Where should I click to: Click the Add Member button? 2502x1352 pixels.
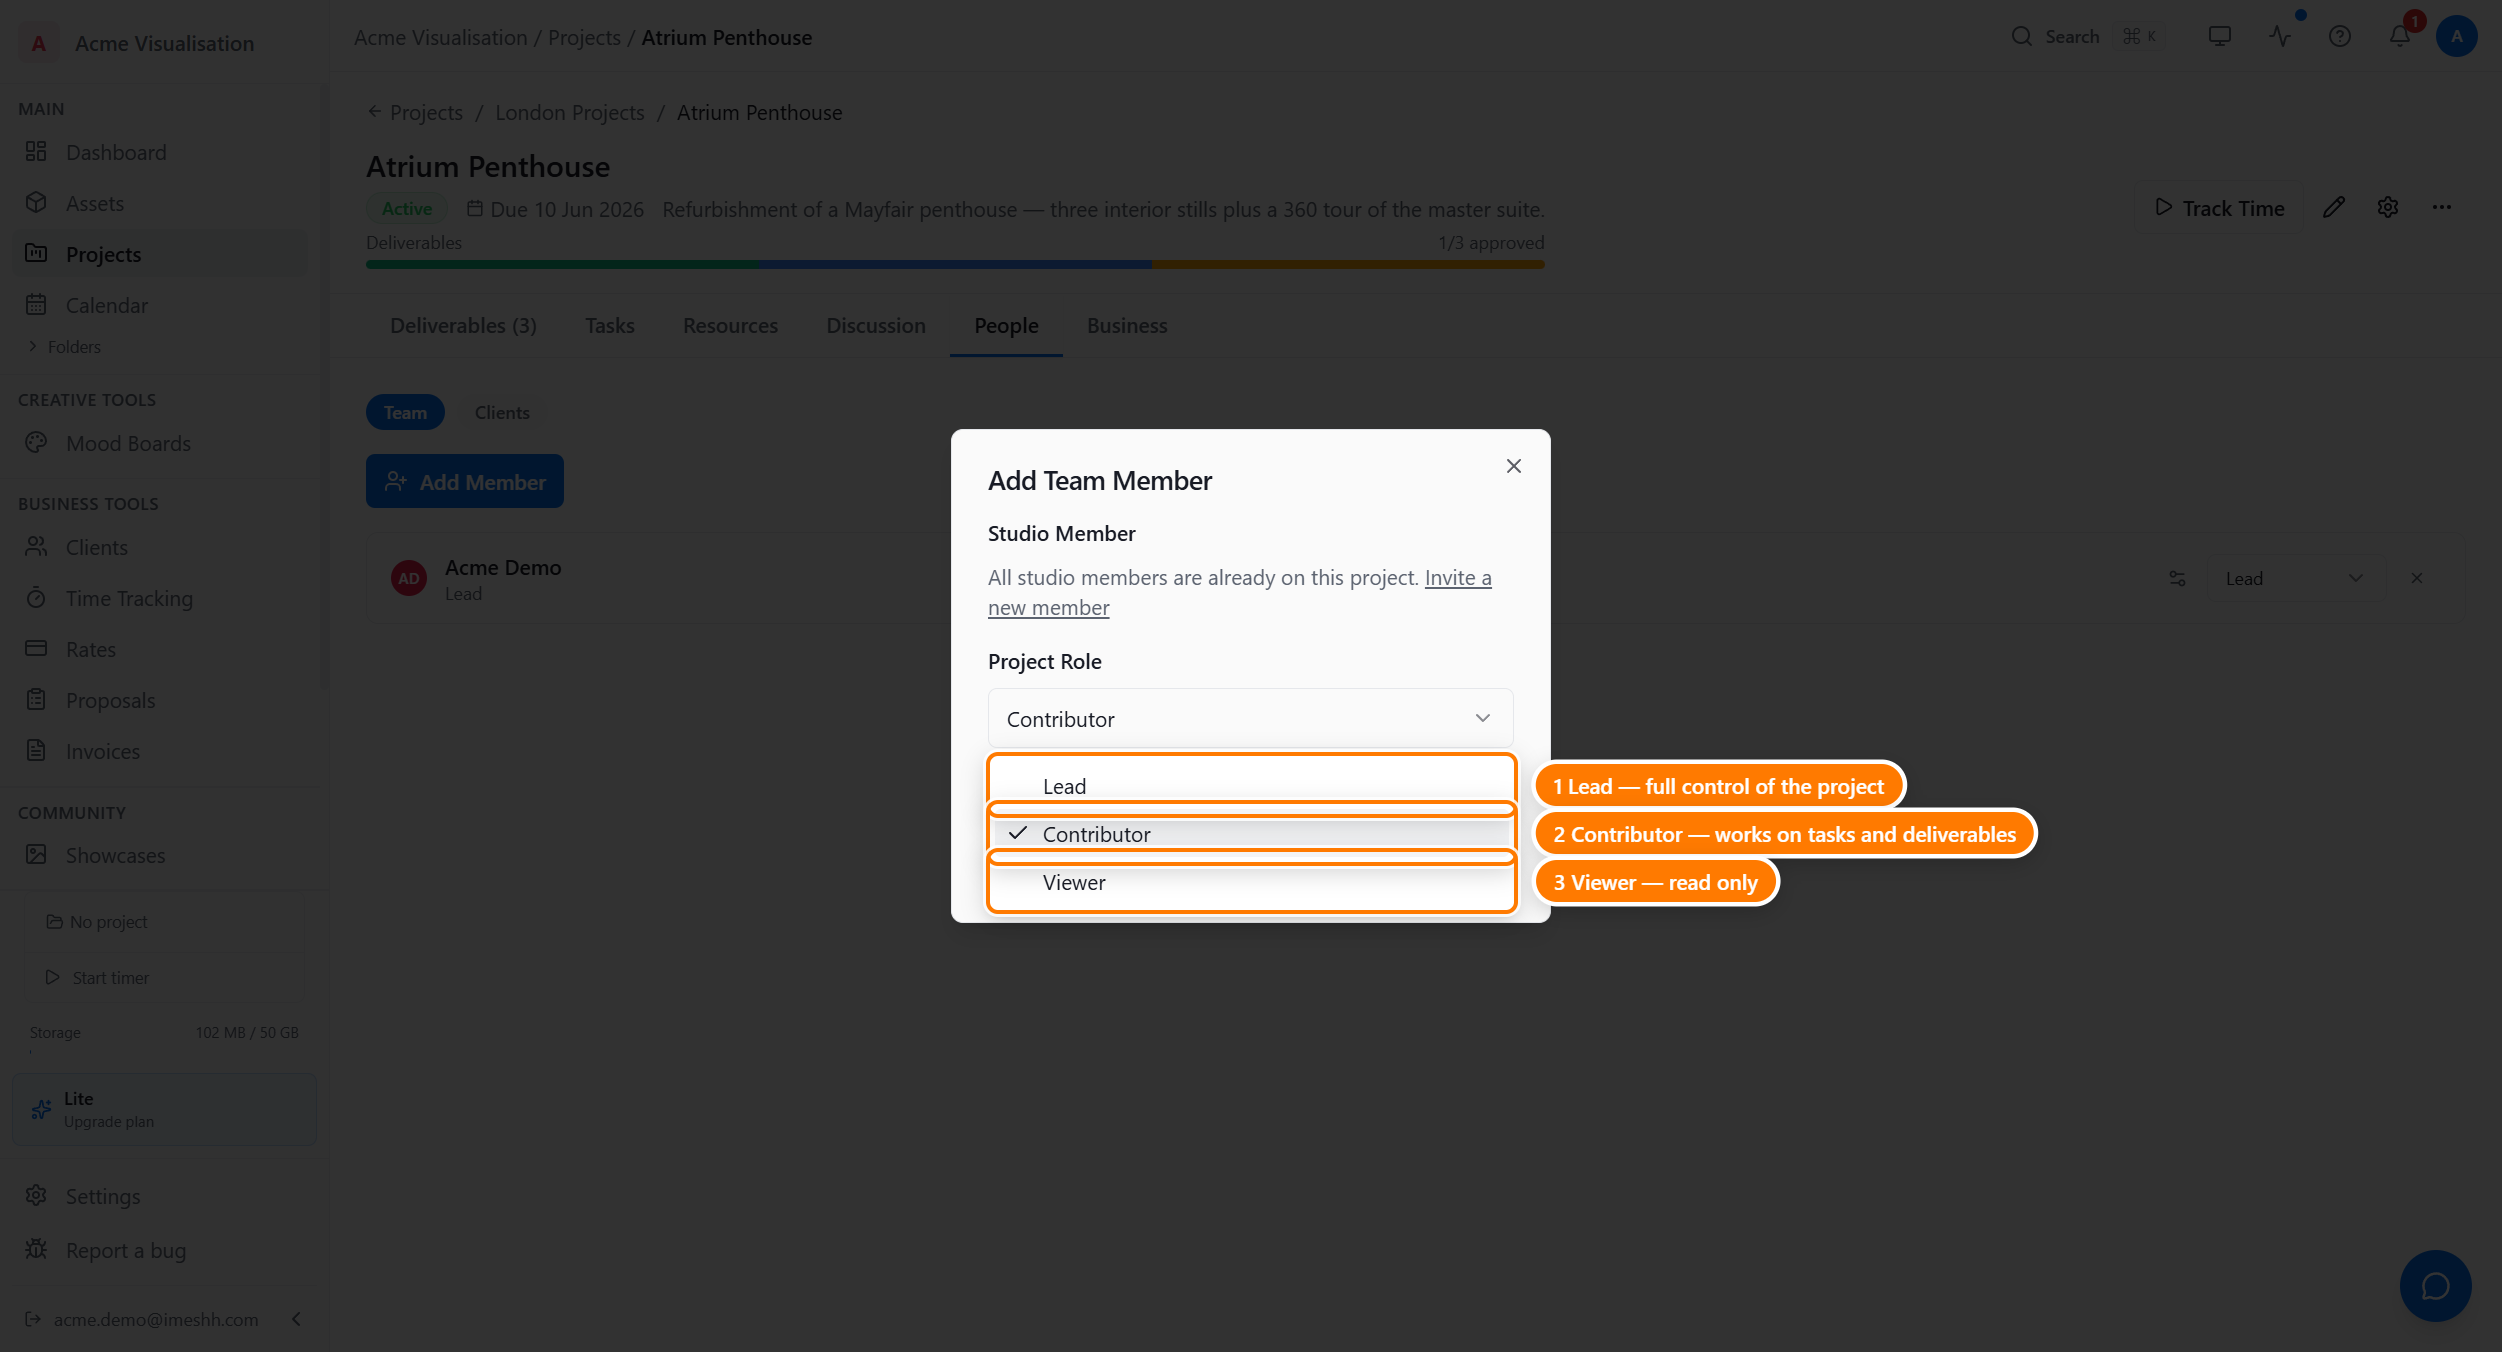point(464,481)
